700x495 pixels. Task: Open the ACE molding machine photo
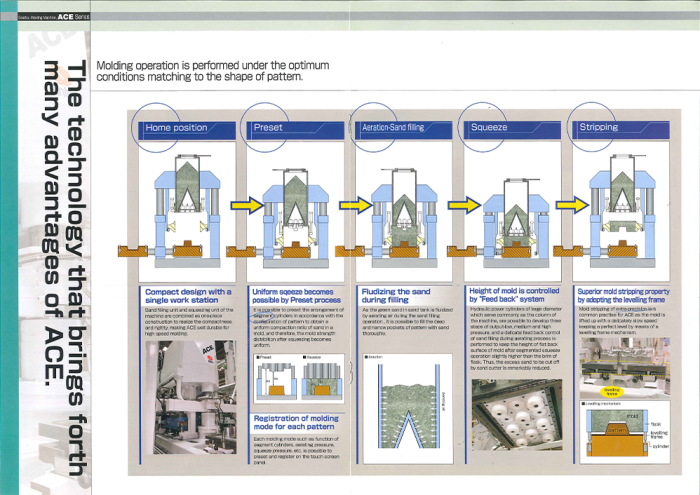pyautogui.click(x=191, y=397)
